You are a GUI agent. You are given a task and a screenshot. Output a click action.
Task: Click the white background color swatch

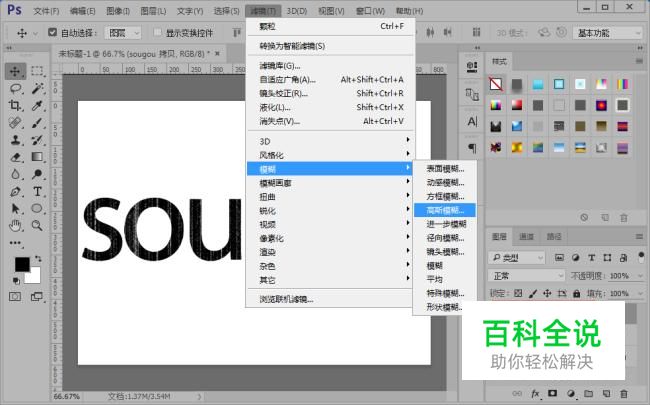pos(34,277)
